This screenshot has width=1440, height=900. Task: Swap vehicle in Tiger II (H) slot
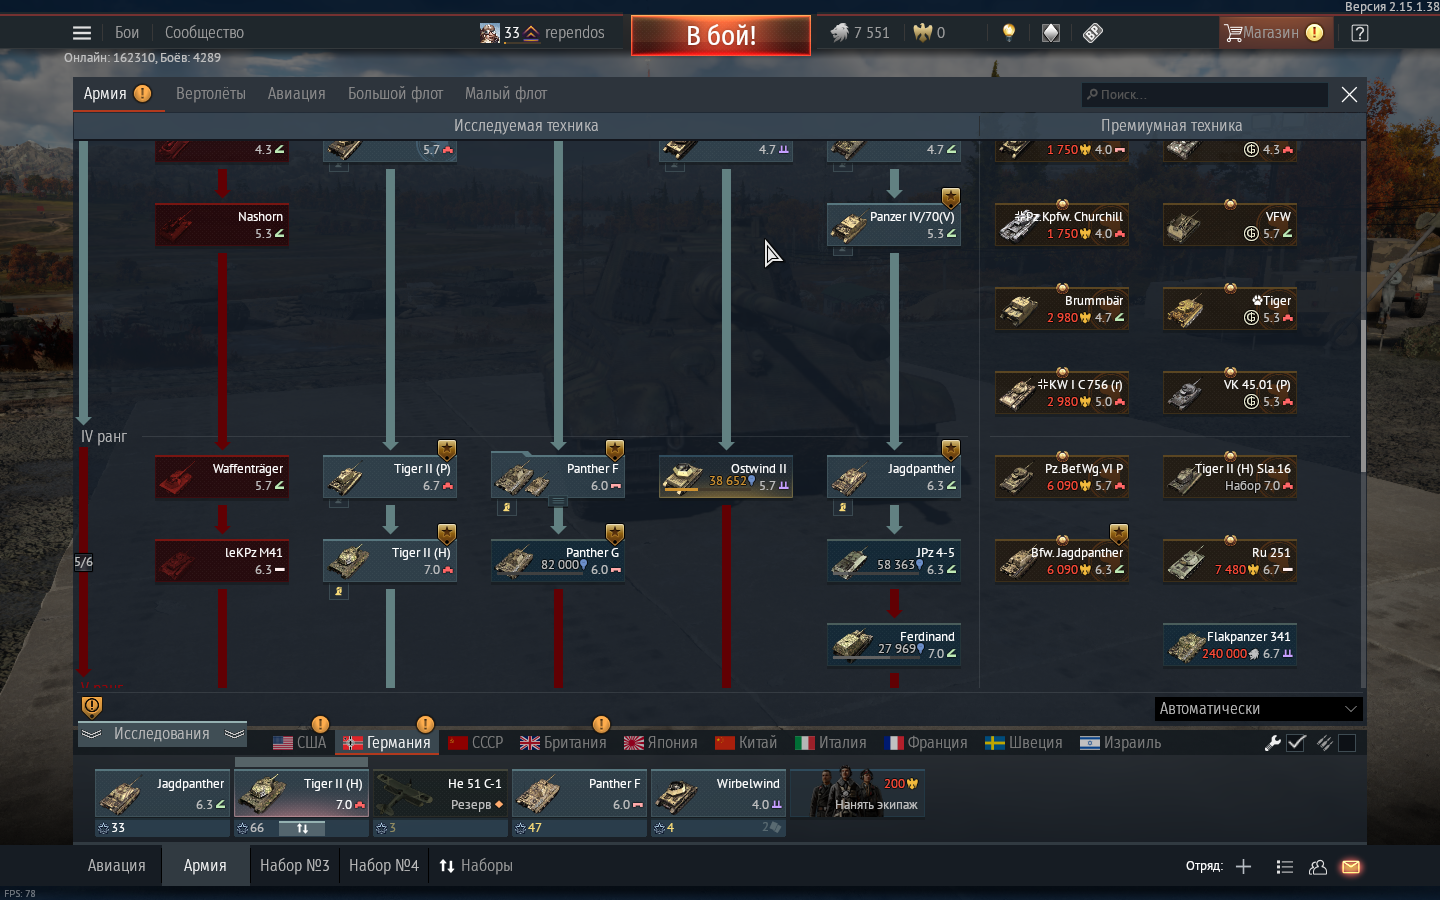click(x=302, y=828)
